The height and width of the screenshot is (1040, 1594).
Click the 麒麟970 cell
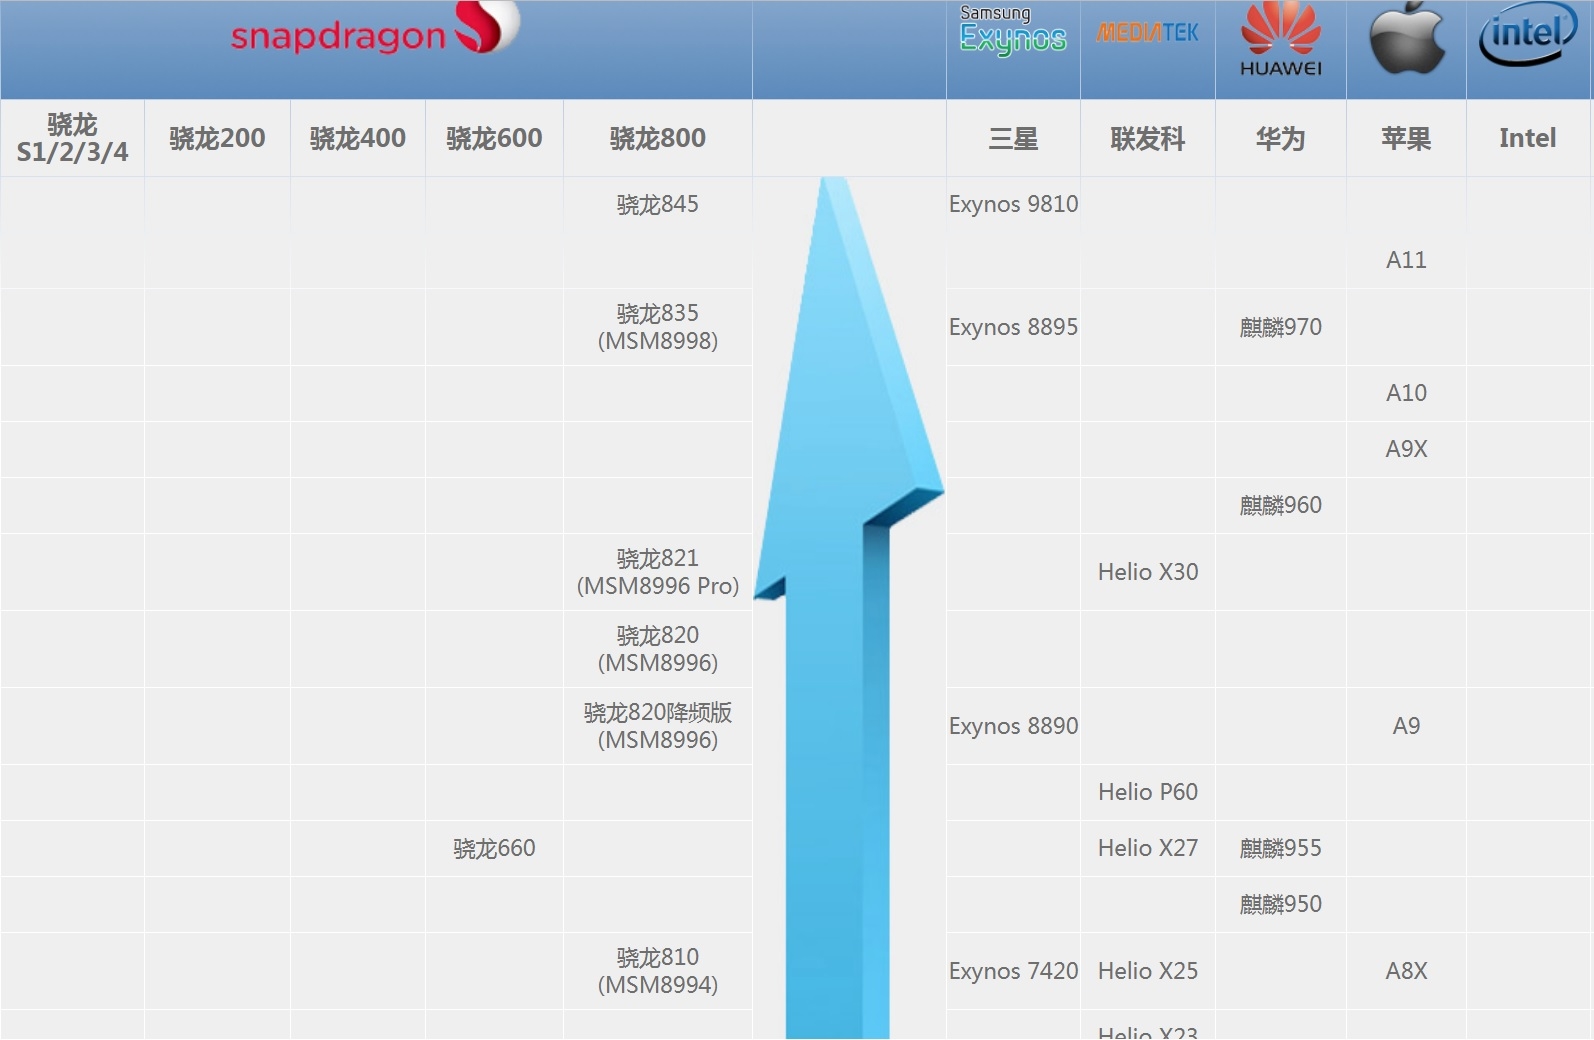(x=1281, y=327)
